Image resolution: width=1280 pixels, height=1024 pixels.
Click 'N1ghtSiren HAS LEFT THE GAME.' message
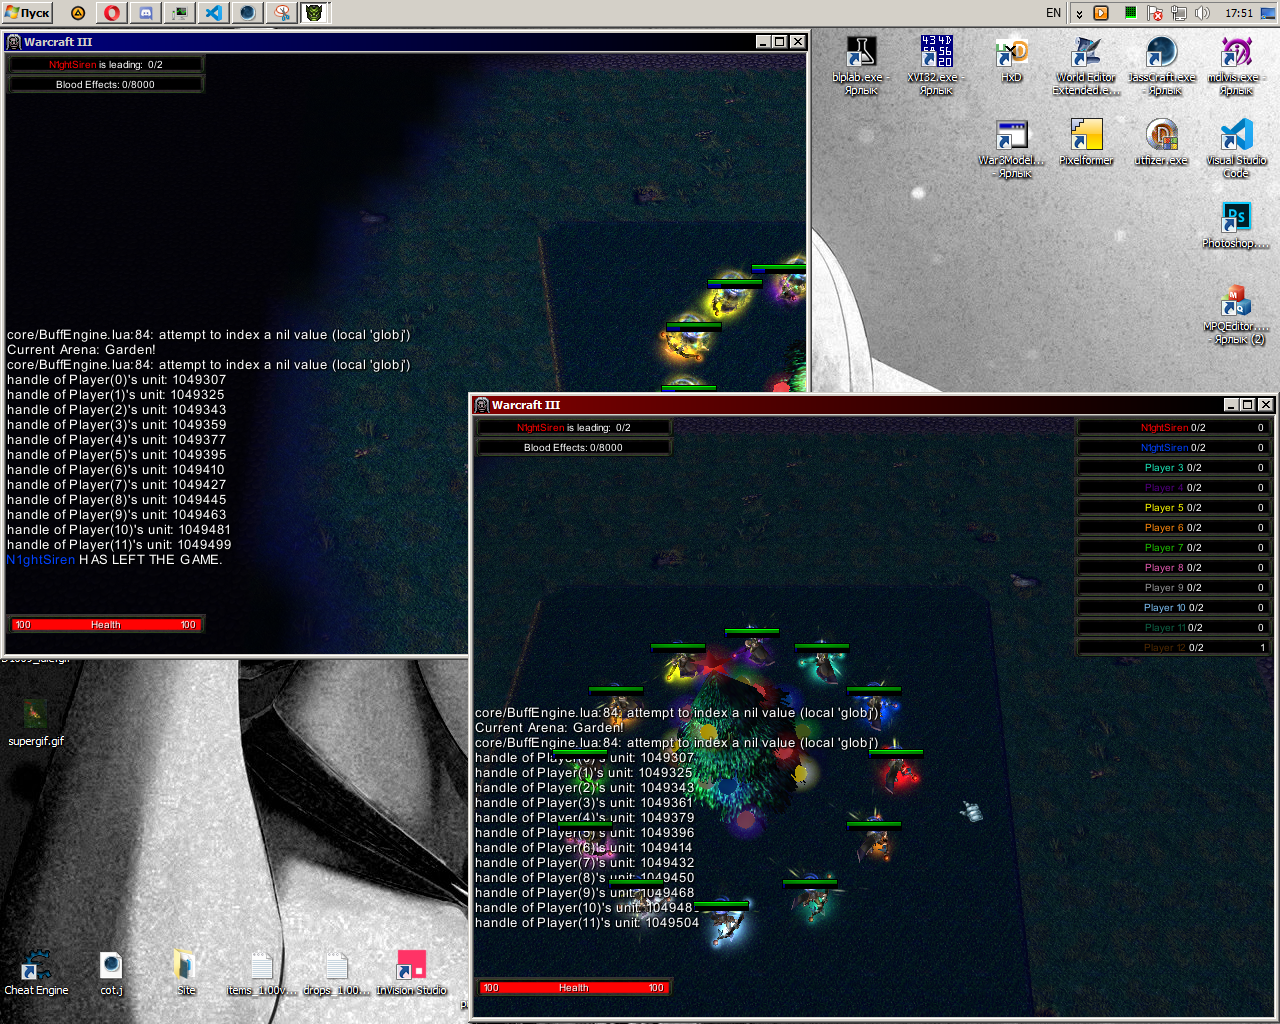coord(115,560)
